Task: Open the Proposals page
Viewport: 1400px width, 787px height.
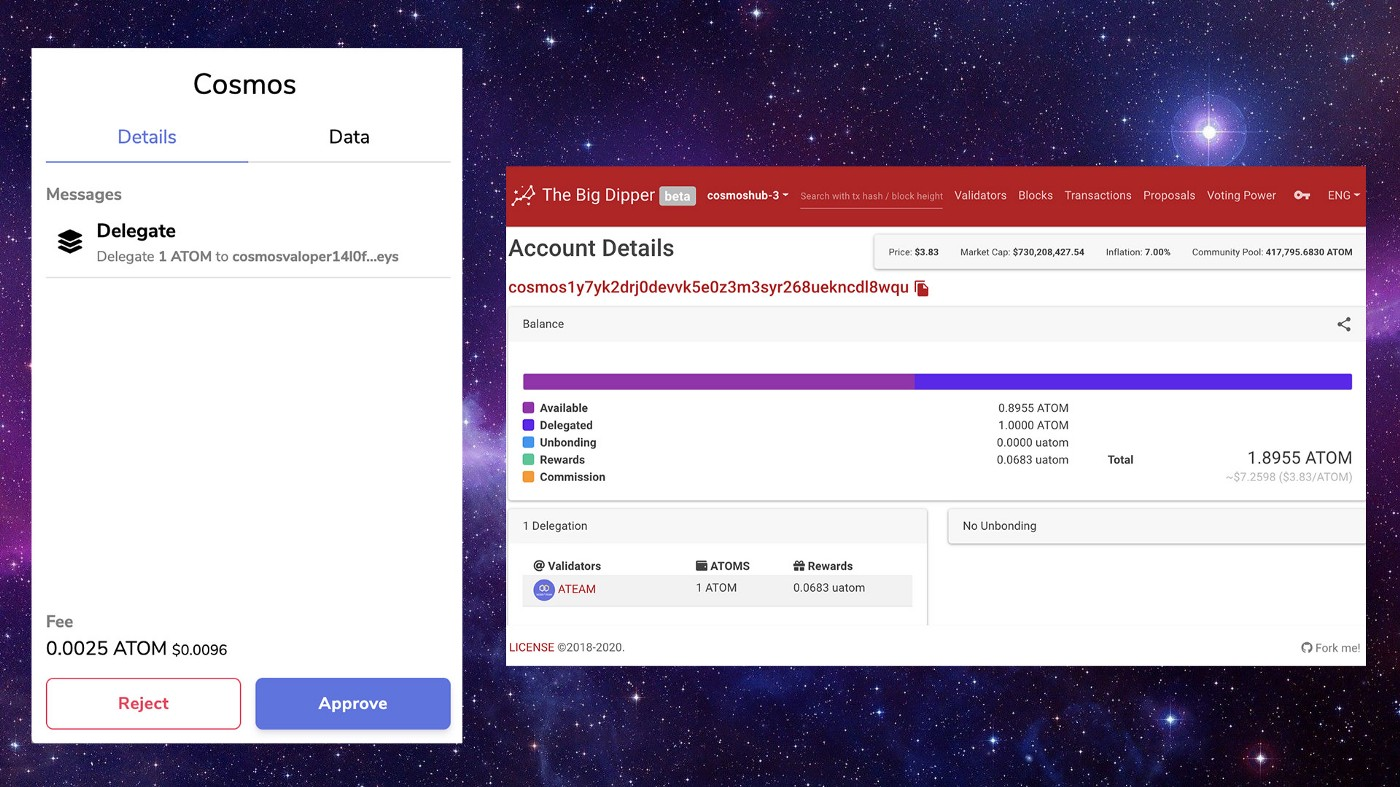Action: click(x=1169, y=196)
